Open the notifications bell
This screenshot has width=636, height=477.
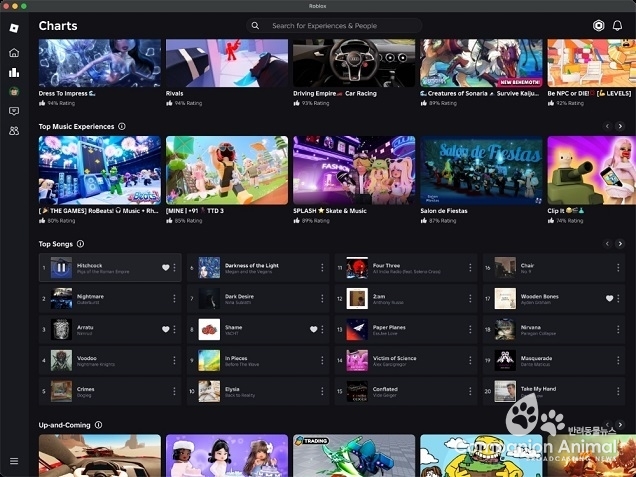pyautogui.click(x=617, y=26)
